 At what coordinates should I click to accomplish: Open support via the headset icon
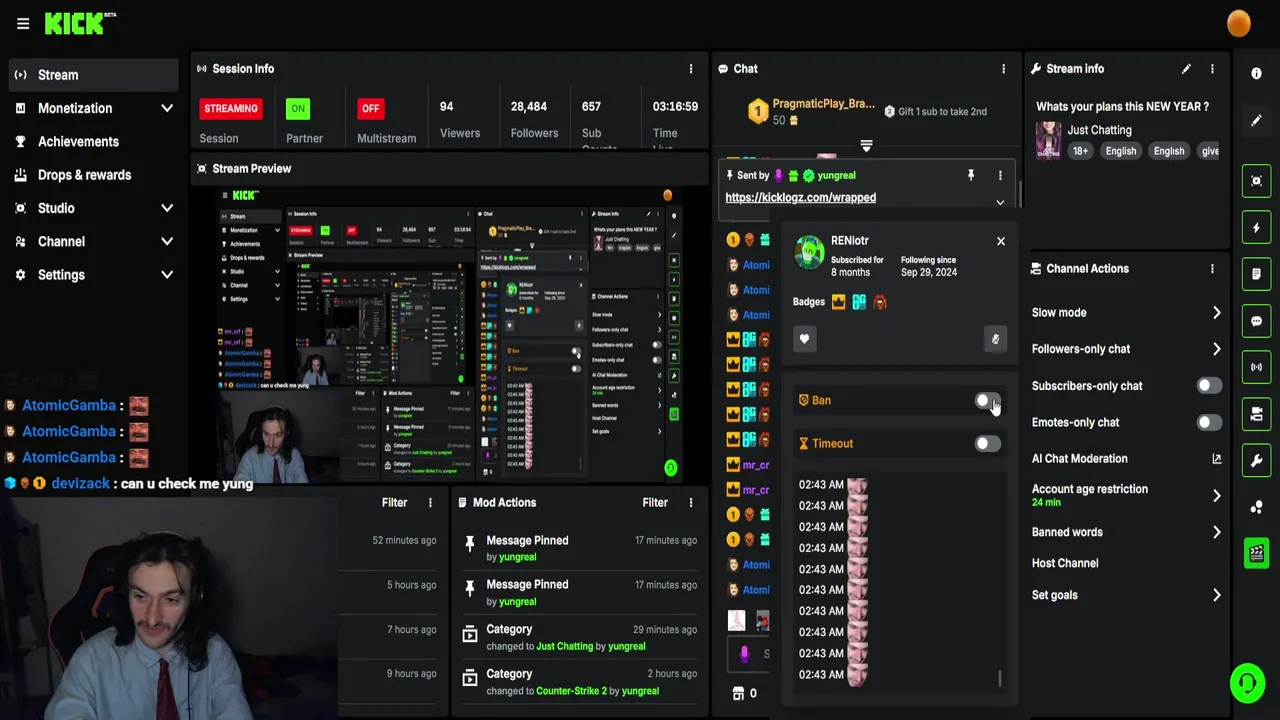(x=1247, y=684)
